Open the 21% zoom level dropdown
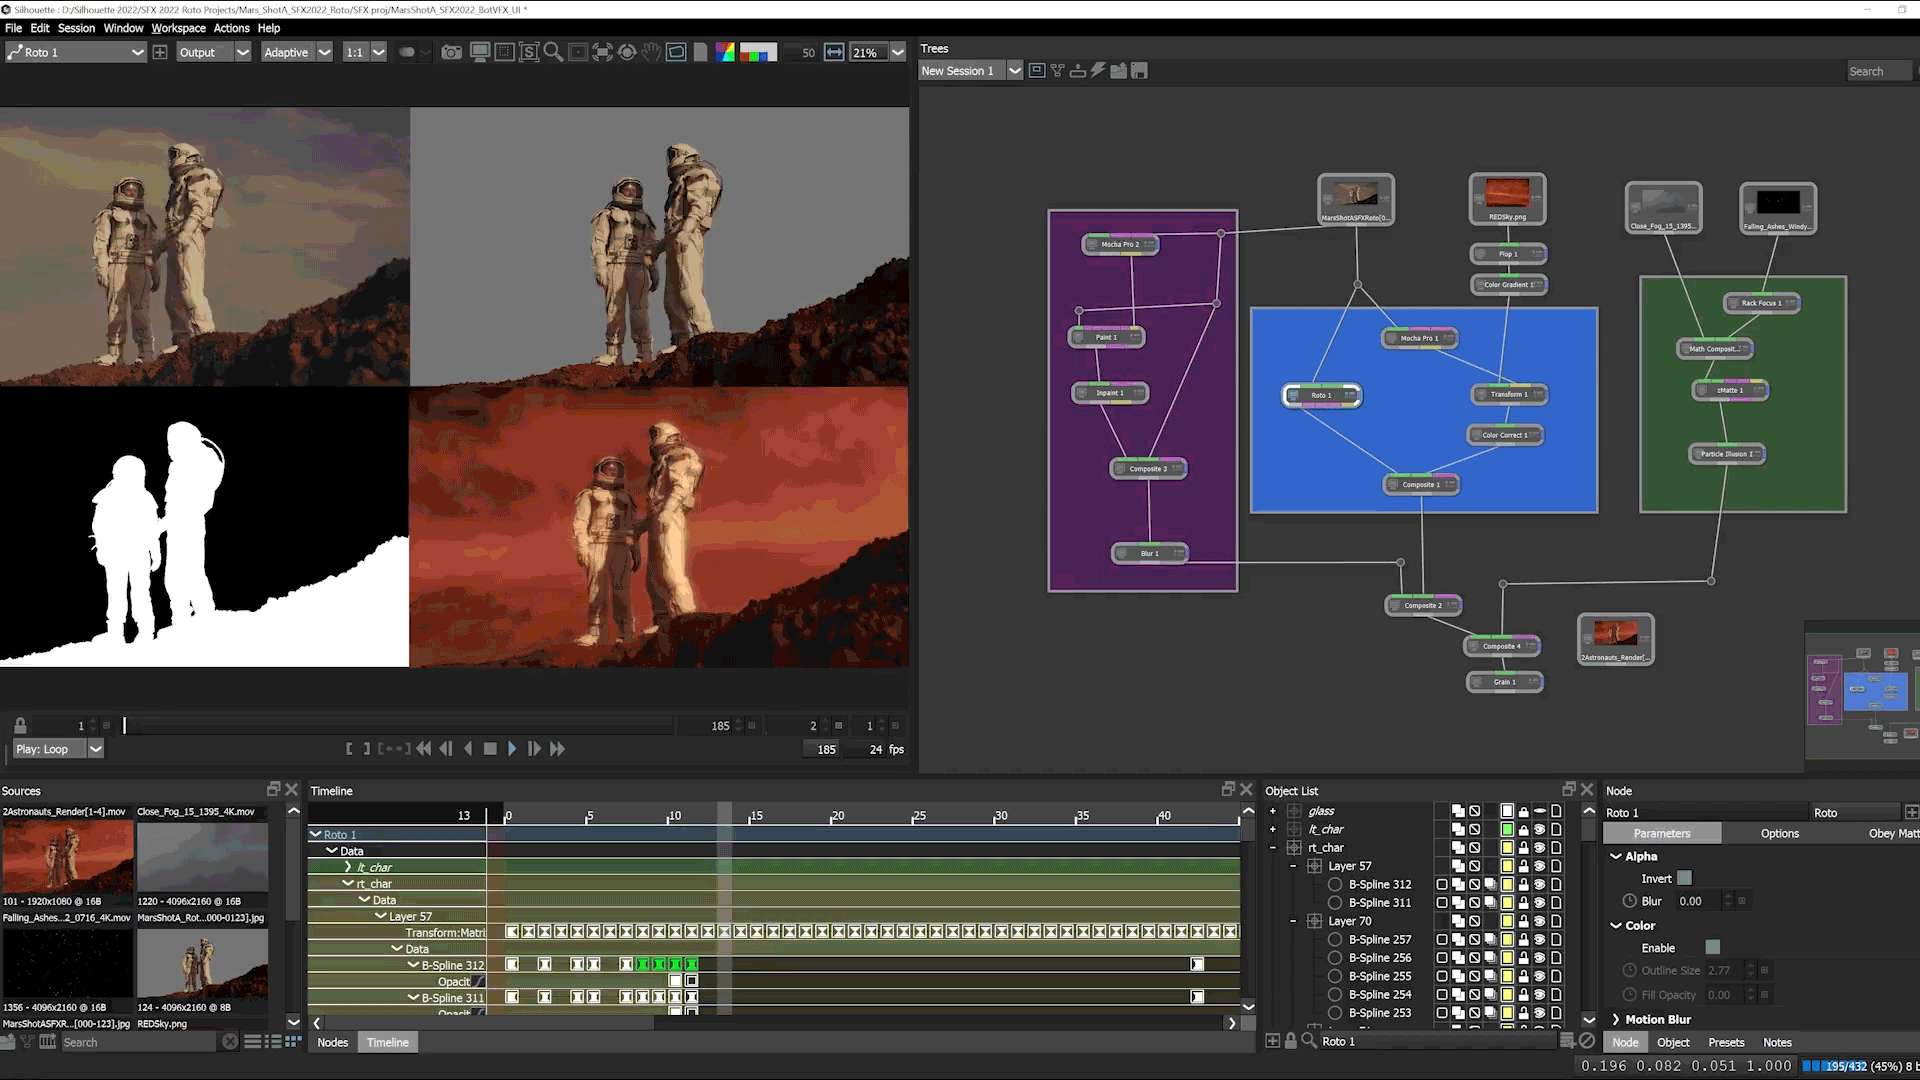1920x1080 pixels. [x=898, y=52]
